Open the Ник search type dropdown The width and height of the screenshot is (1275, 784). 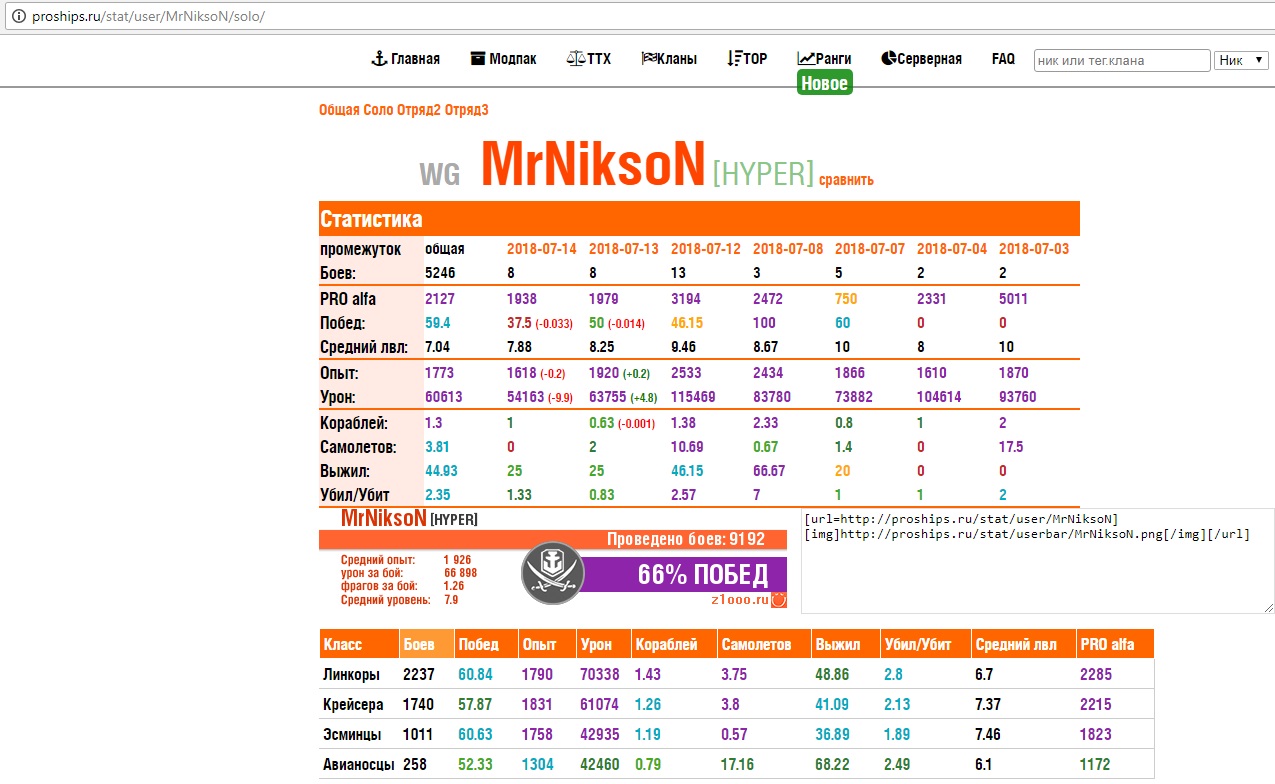(x=1240, y=60)
